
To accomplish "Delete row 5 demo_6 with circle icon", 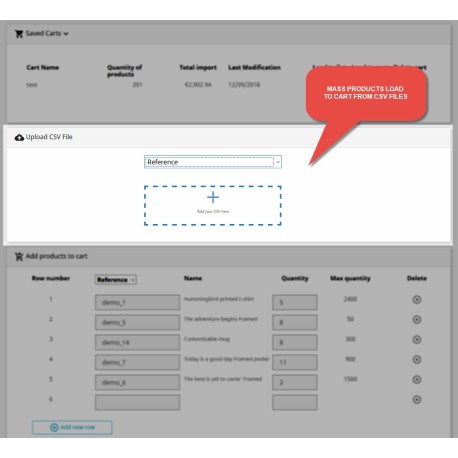I will click(x=417, y=379).
